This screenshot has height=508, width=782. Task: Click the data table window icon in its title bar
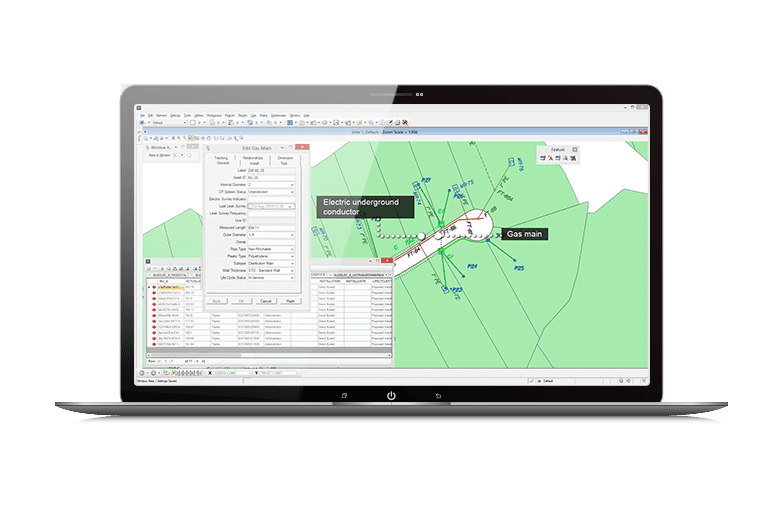click(148, 261)
